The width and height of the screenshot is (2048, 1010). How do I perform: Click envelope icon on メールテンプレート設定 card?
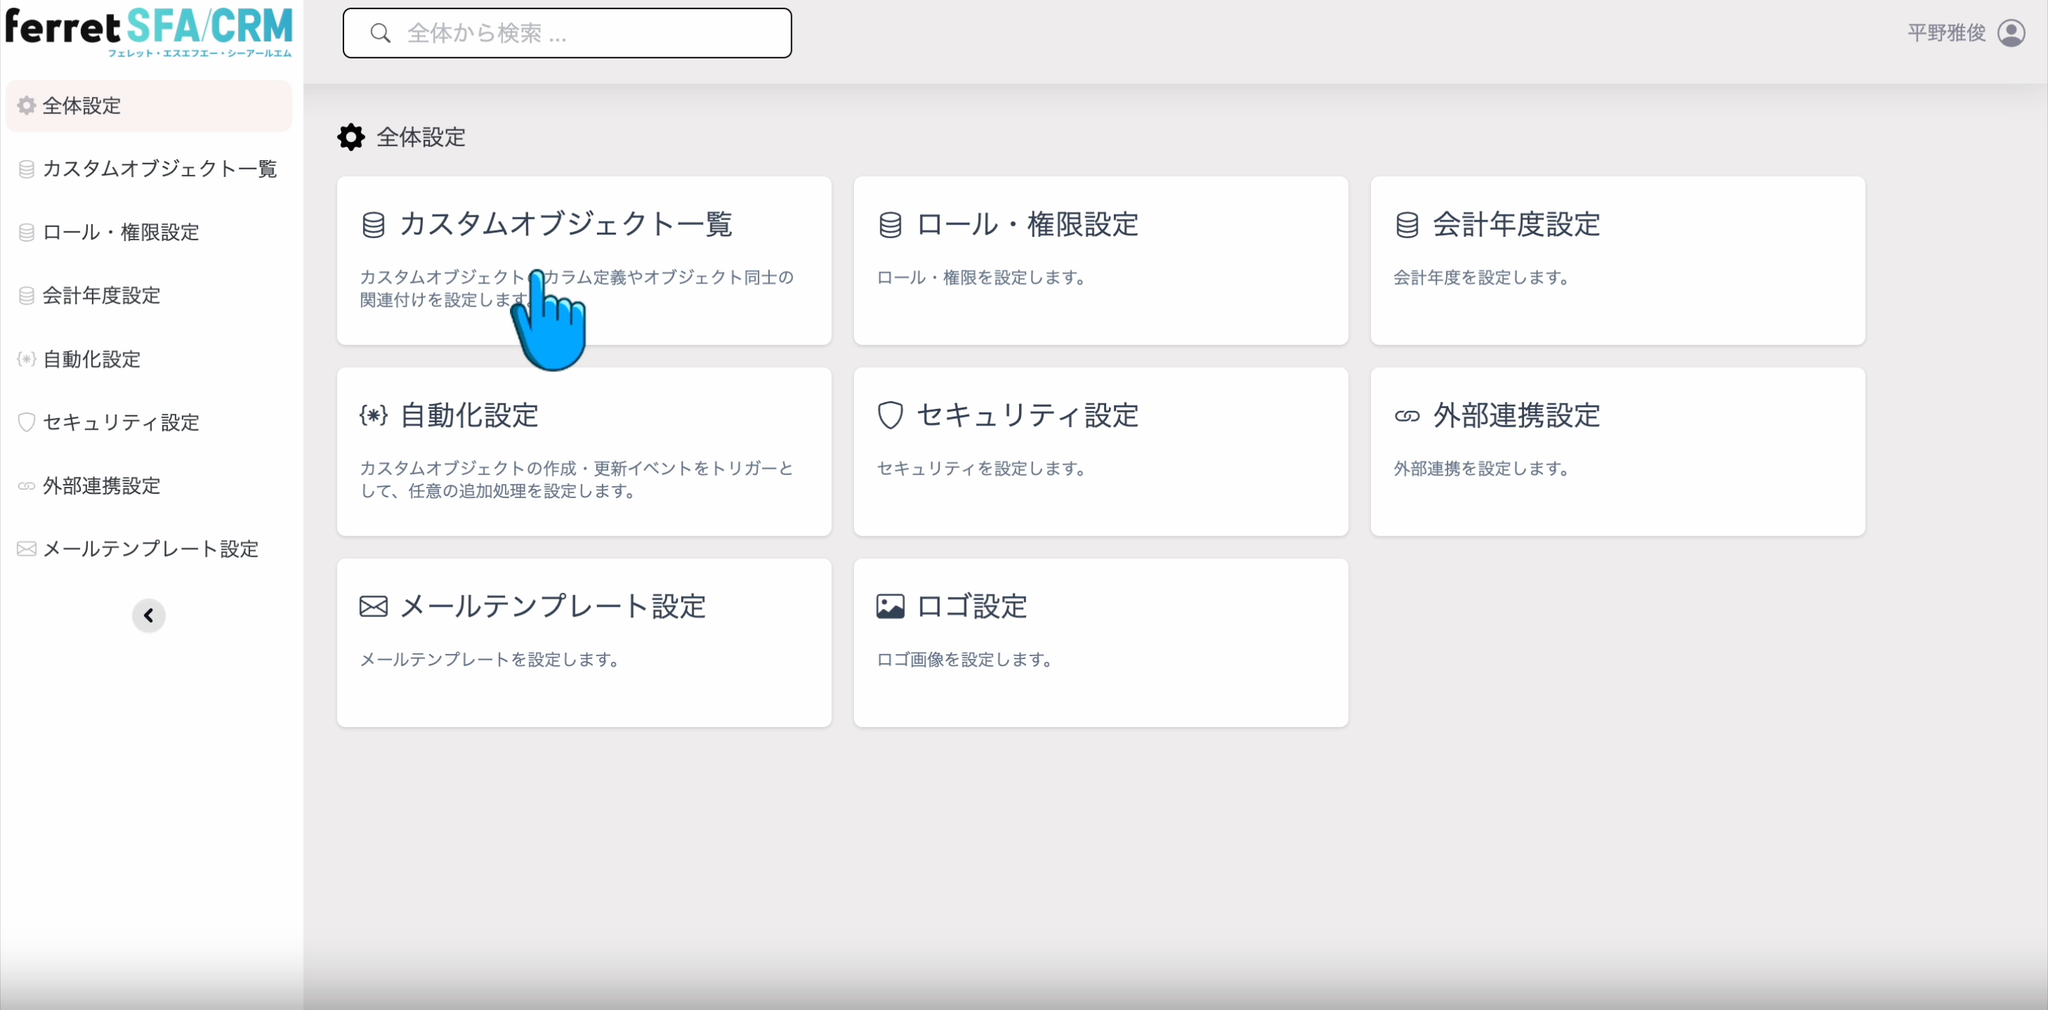tap(373, 606)
